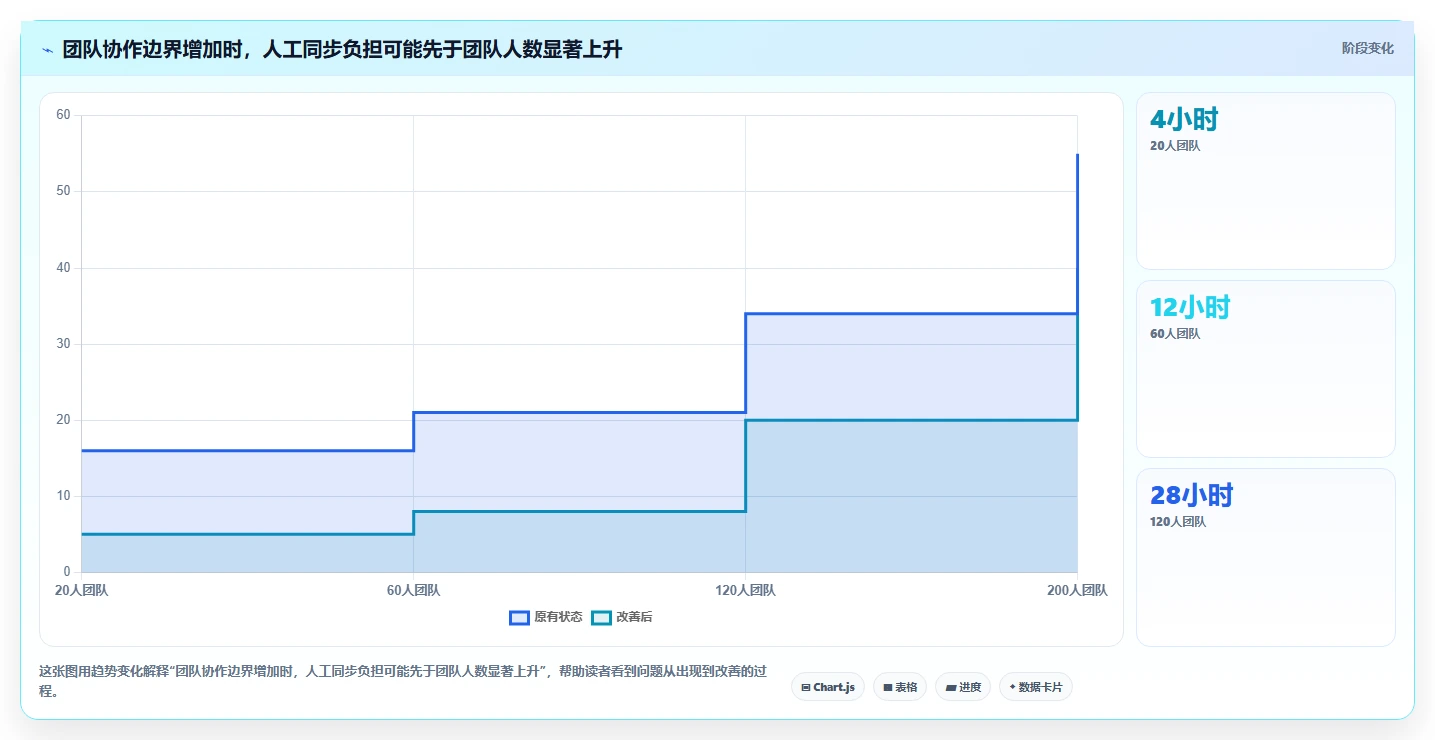Click the y-axis value 10
The width and height of the screenshot is (1435, 740).
[63, 496]
